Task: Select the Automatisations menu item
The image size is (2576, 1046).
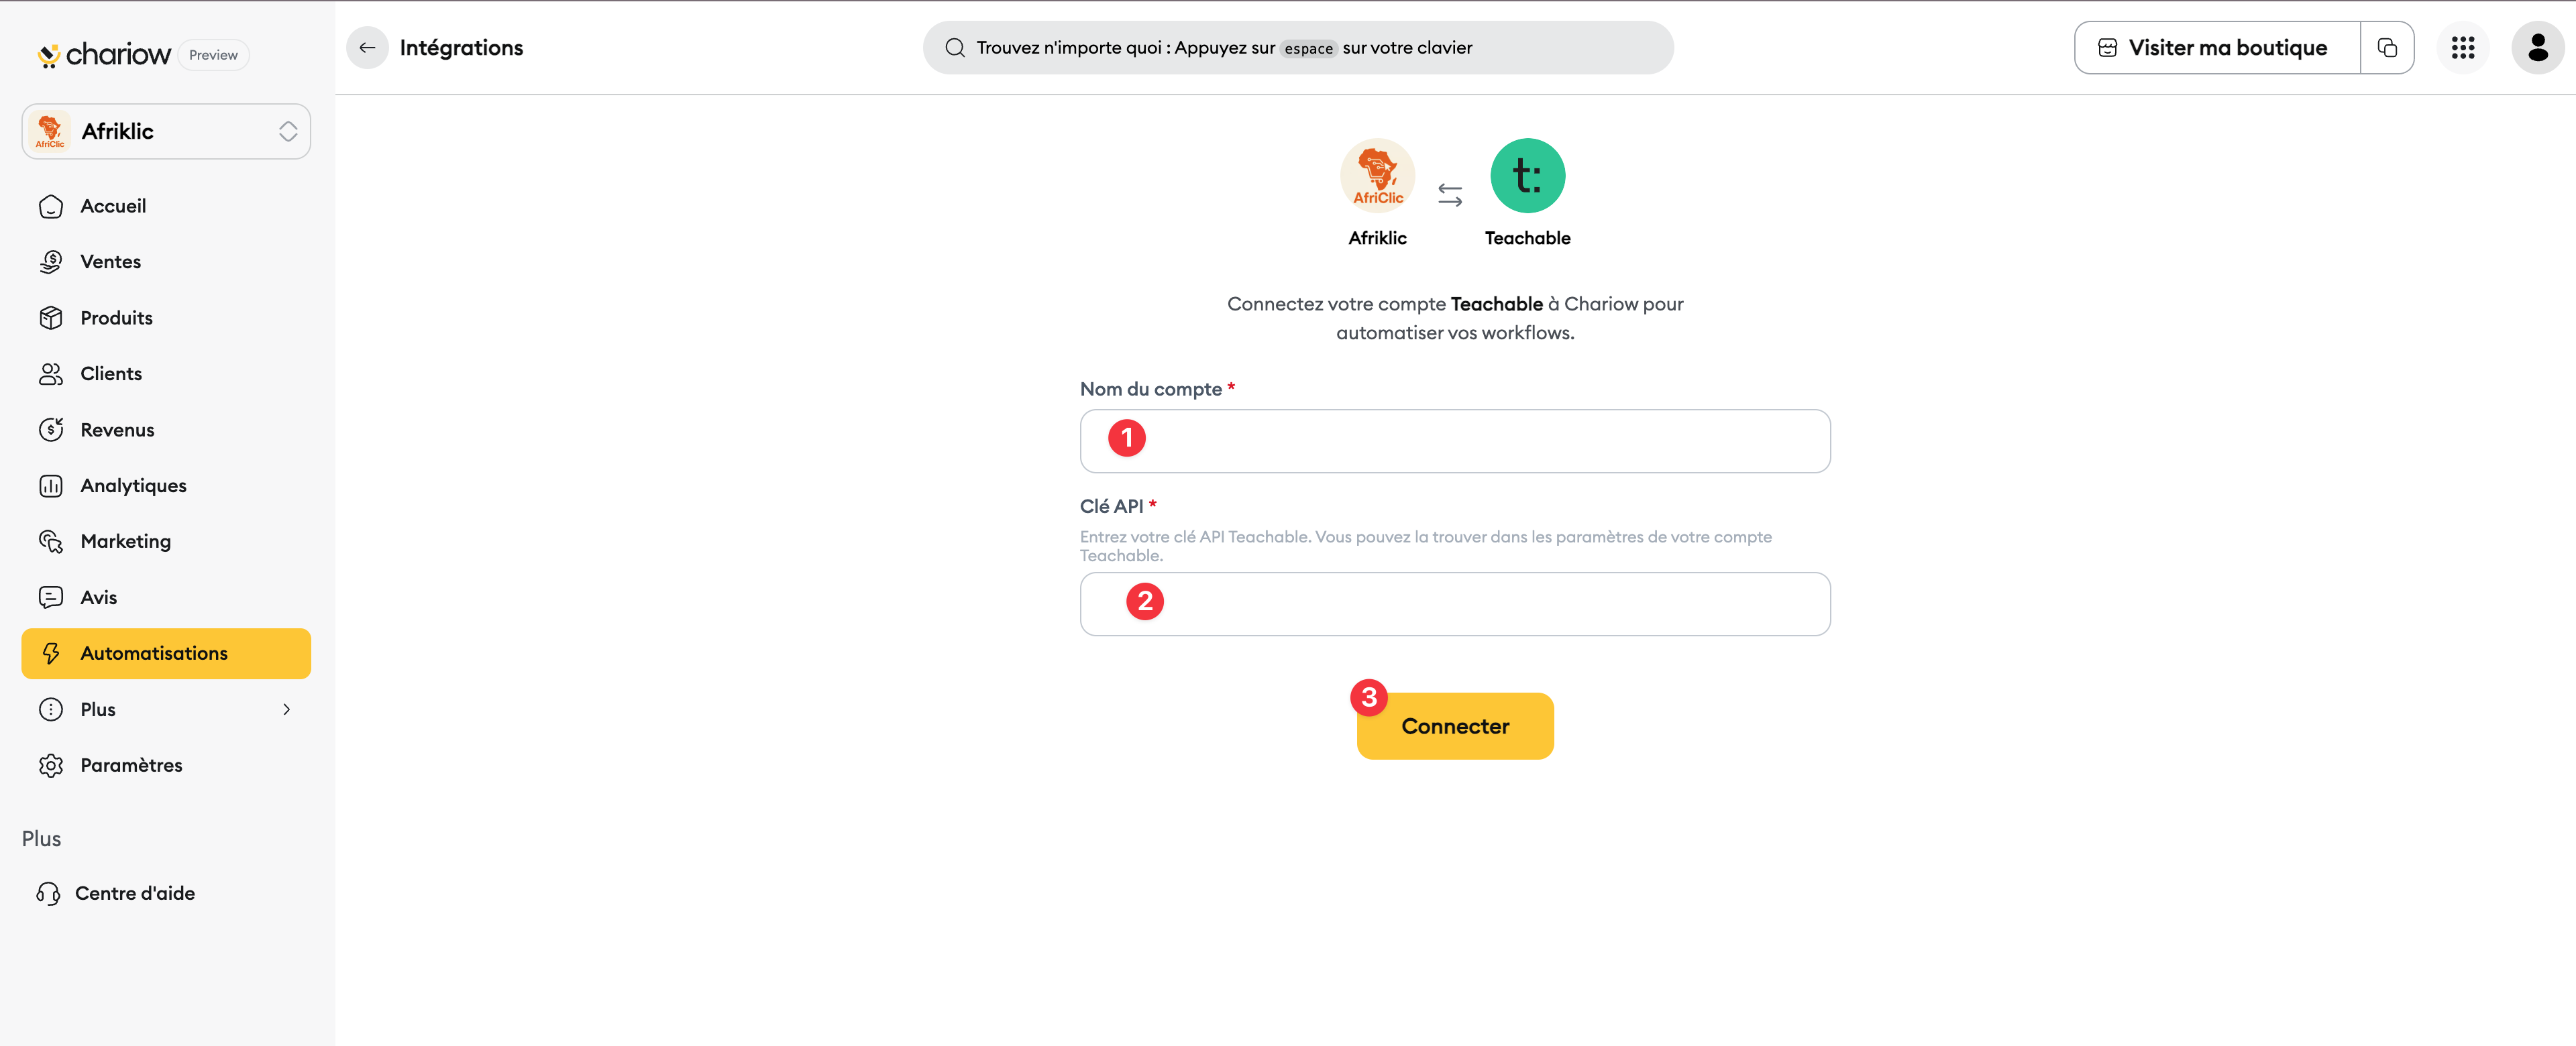Action: tap(166, 653)
